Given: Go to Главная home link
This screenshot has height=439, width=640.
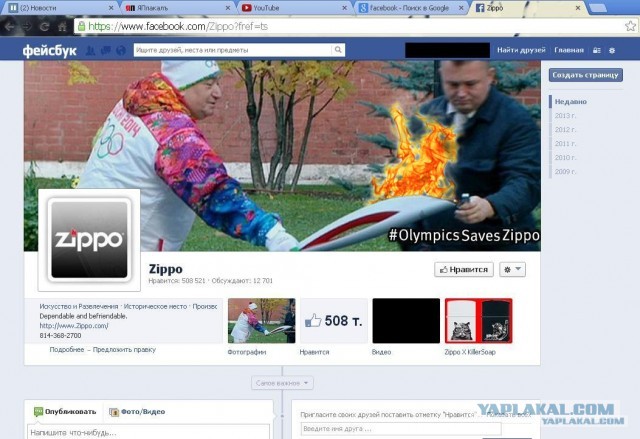Looking at the screenshot, I should click(x=569, y=50).
